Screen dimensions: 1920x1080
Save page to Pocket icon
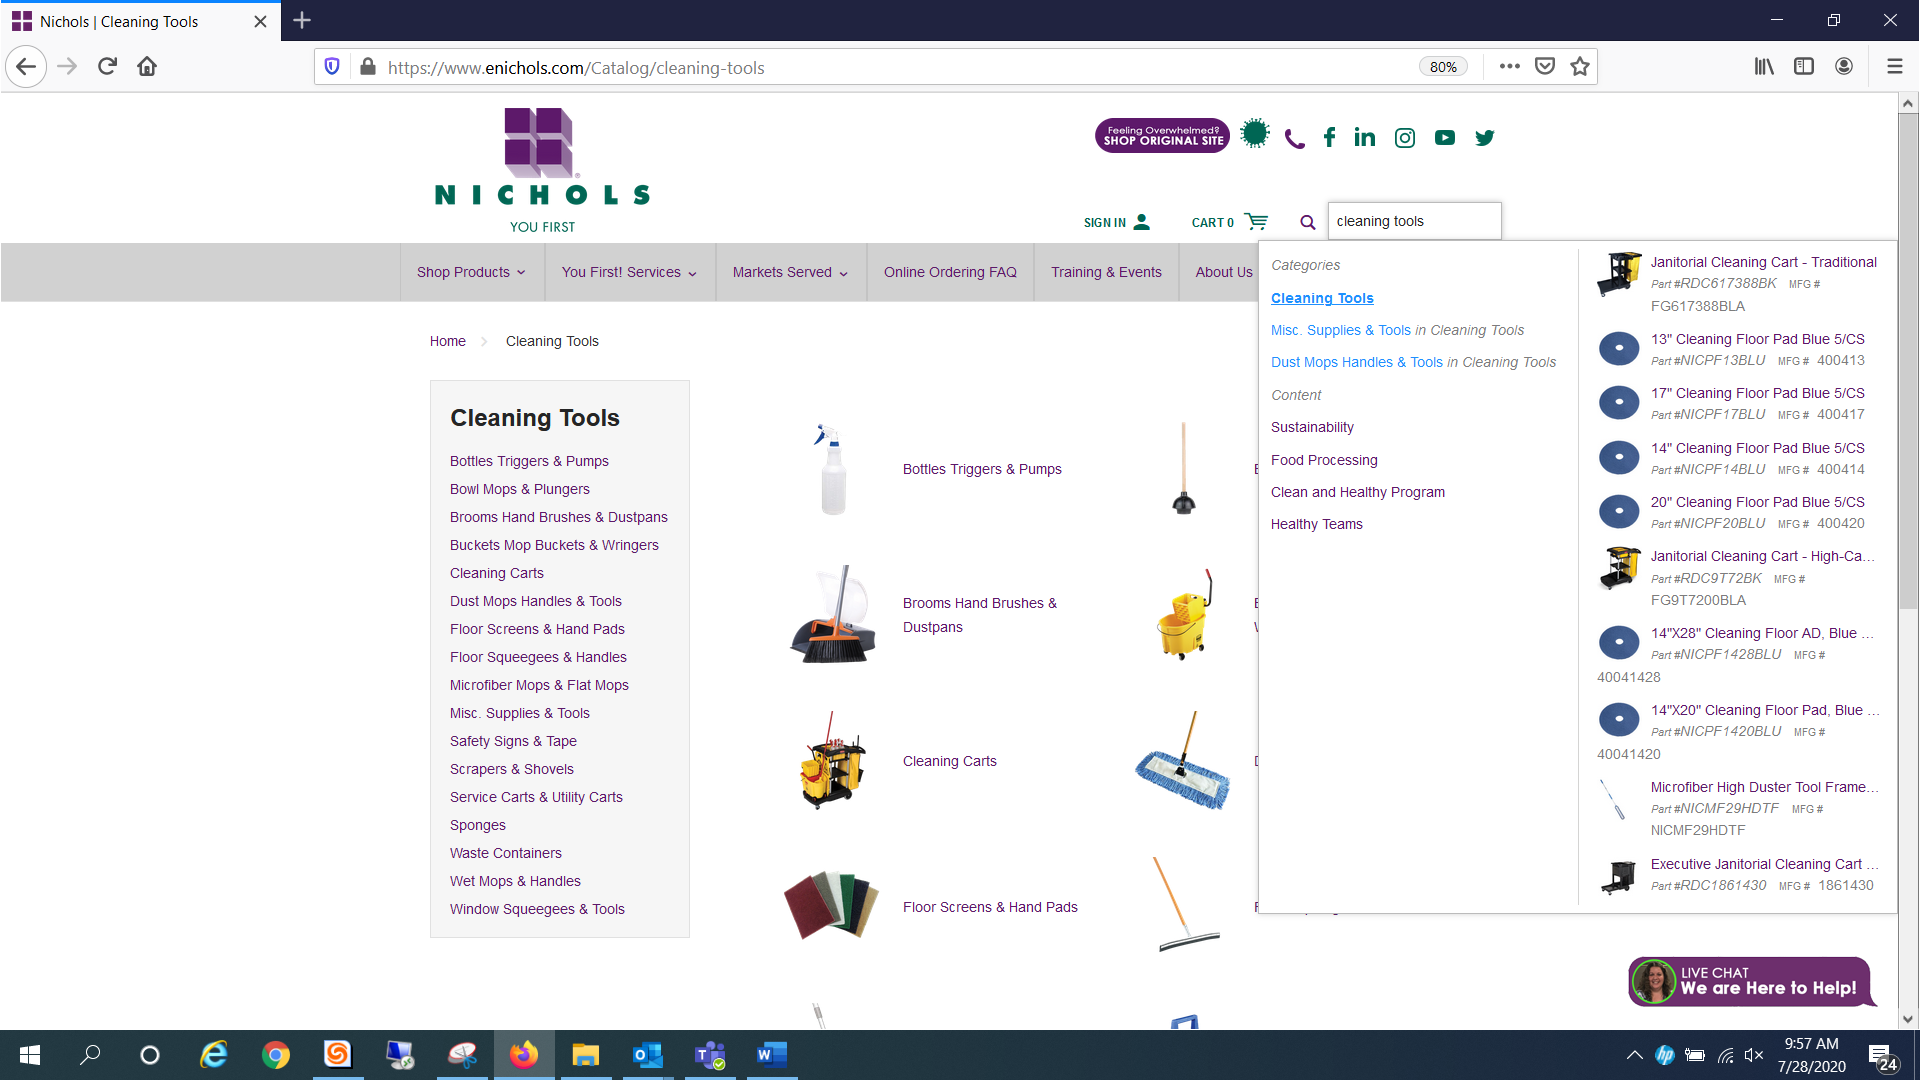(x=1545, y=67)
